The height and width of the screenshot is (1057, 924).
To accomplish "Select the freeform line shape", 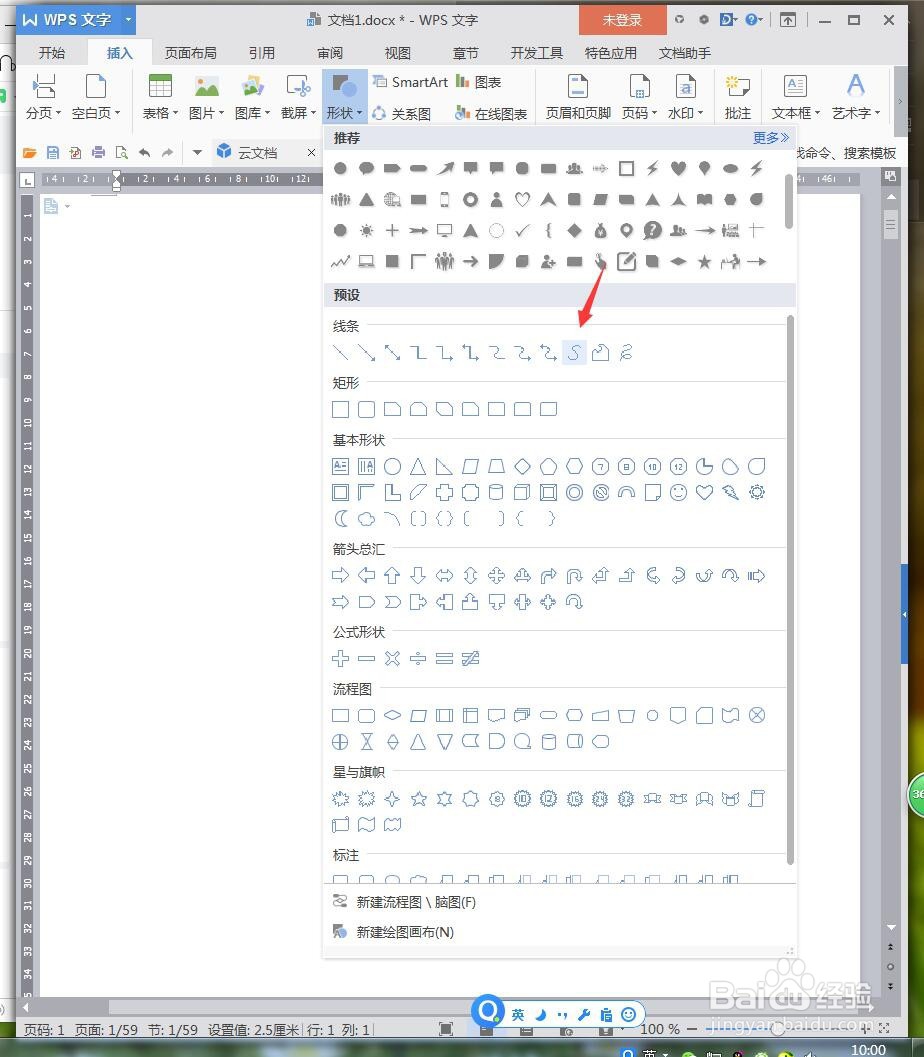I will [x=600, y=353].
